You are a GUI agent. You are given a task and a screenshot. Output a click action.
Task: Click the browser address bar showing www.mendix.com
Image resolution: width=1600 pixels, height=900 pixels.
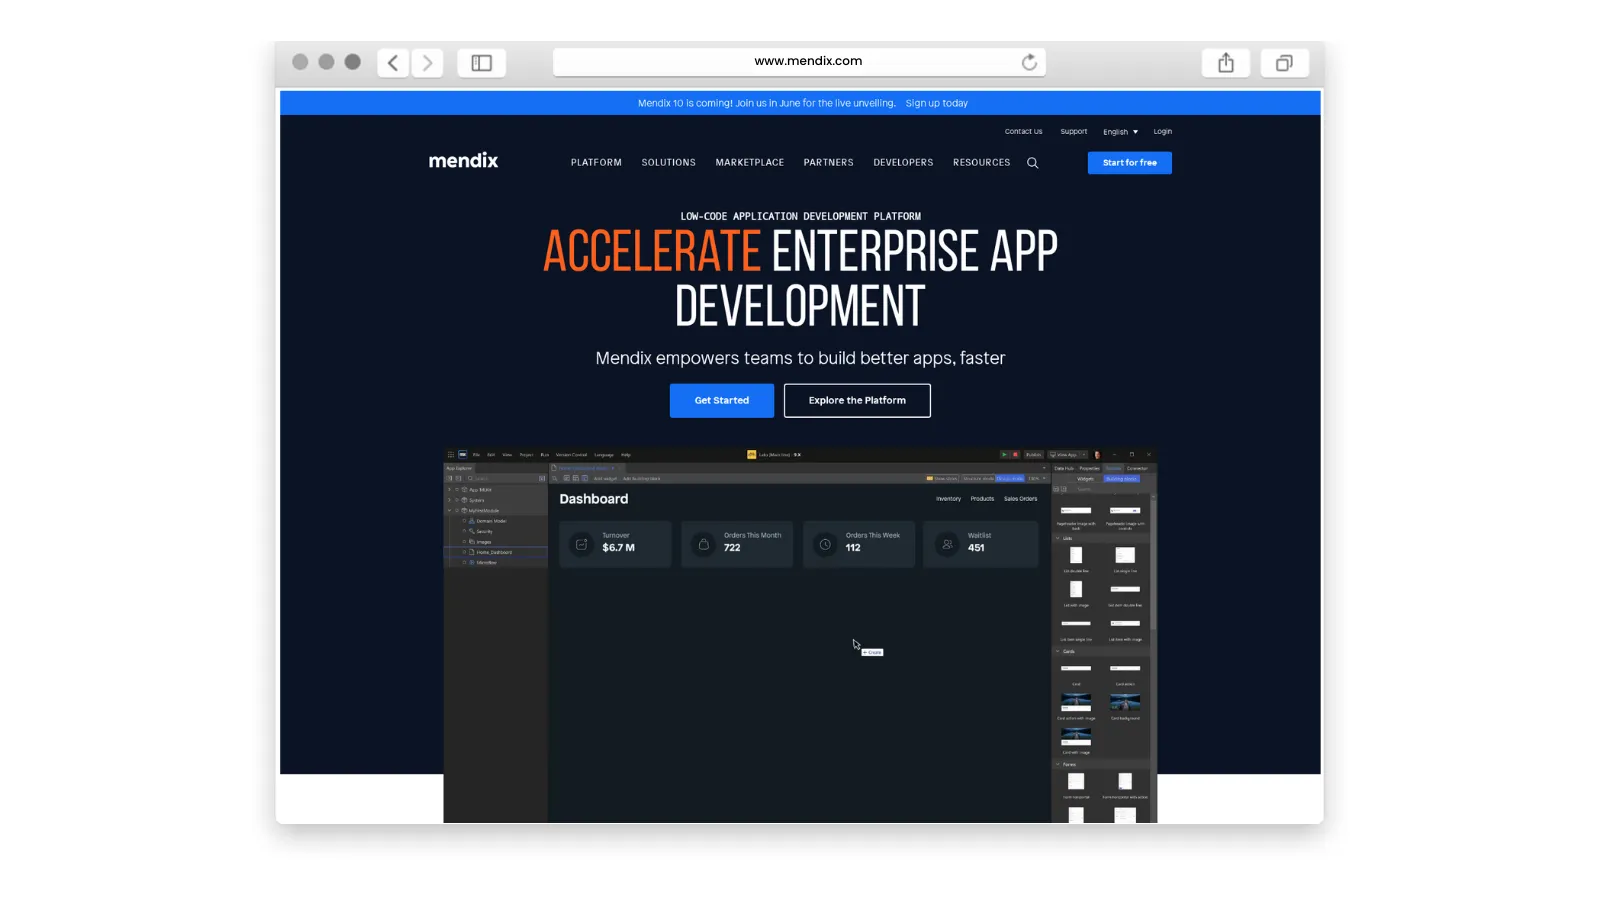click(x=800, y=61)
